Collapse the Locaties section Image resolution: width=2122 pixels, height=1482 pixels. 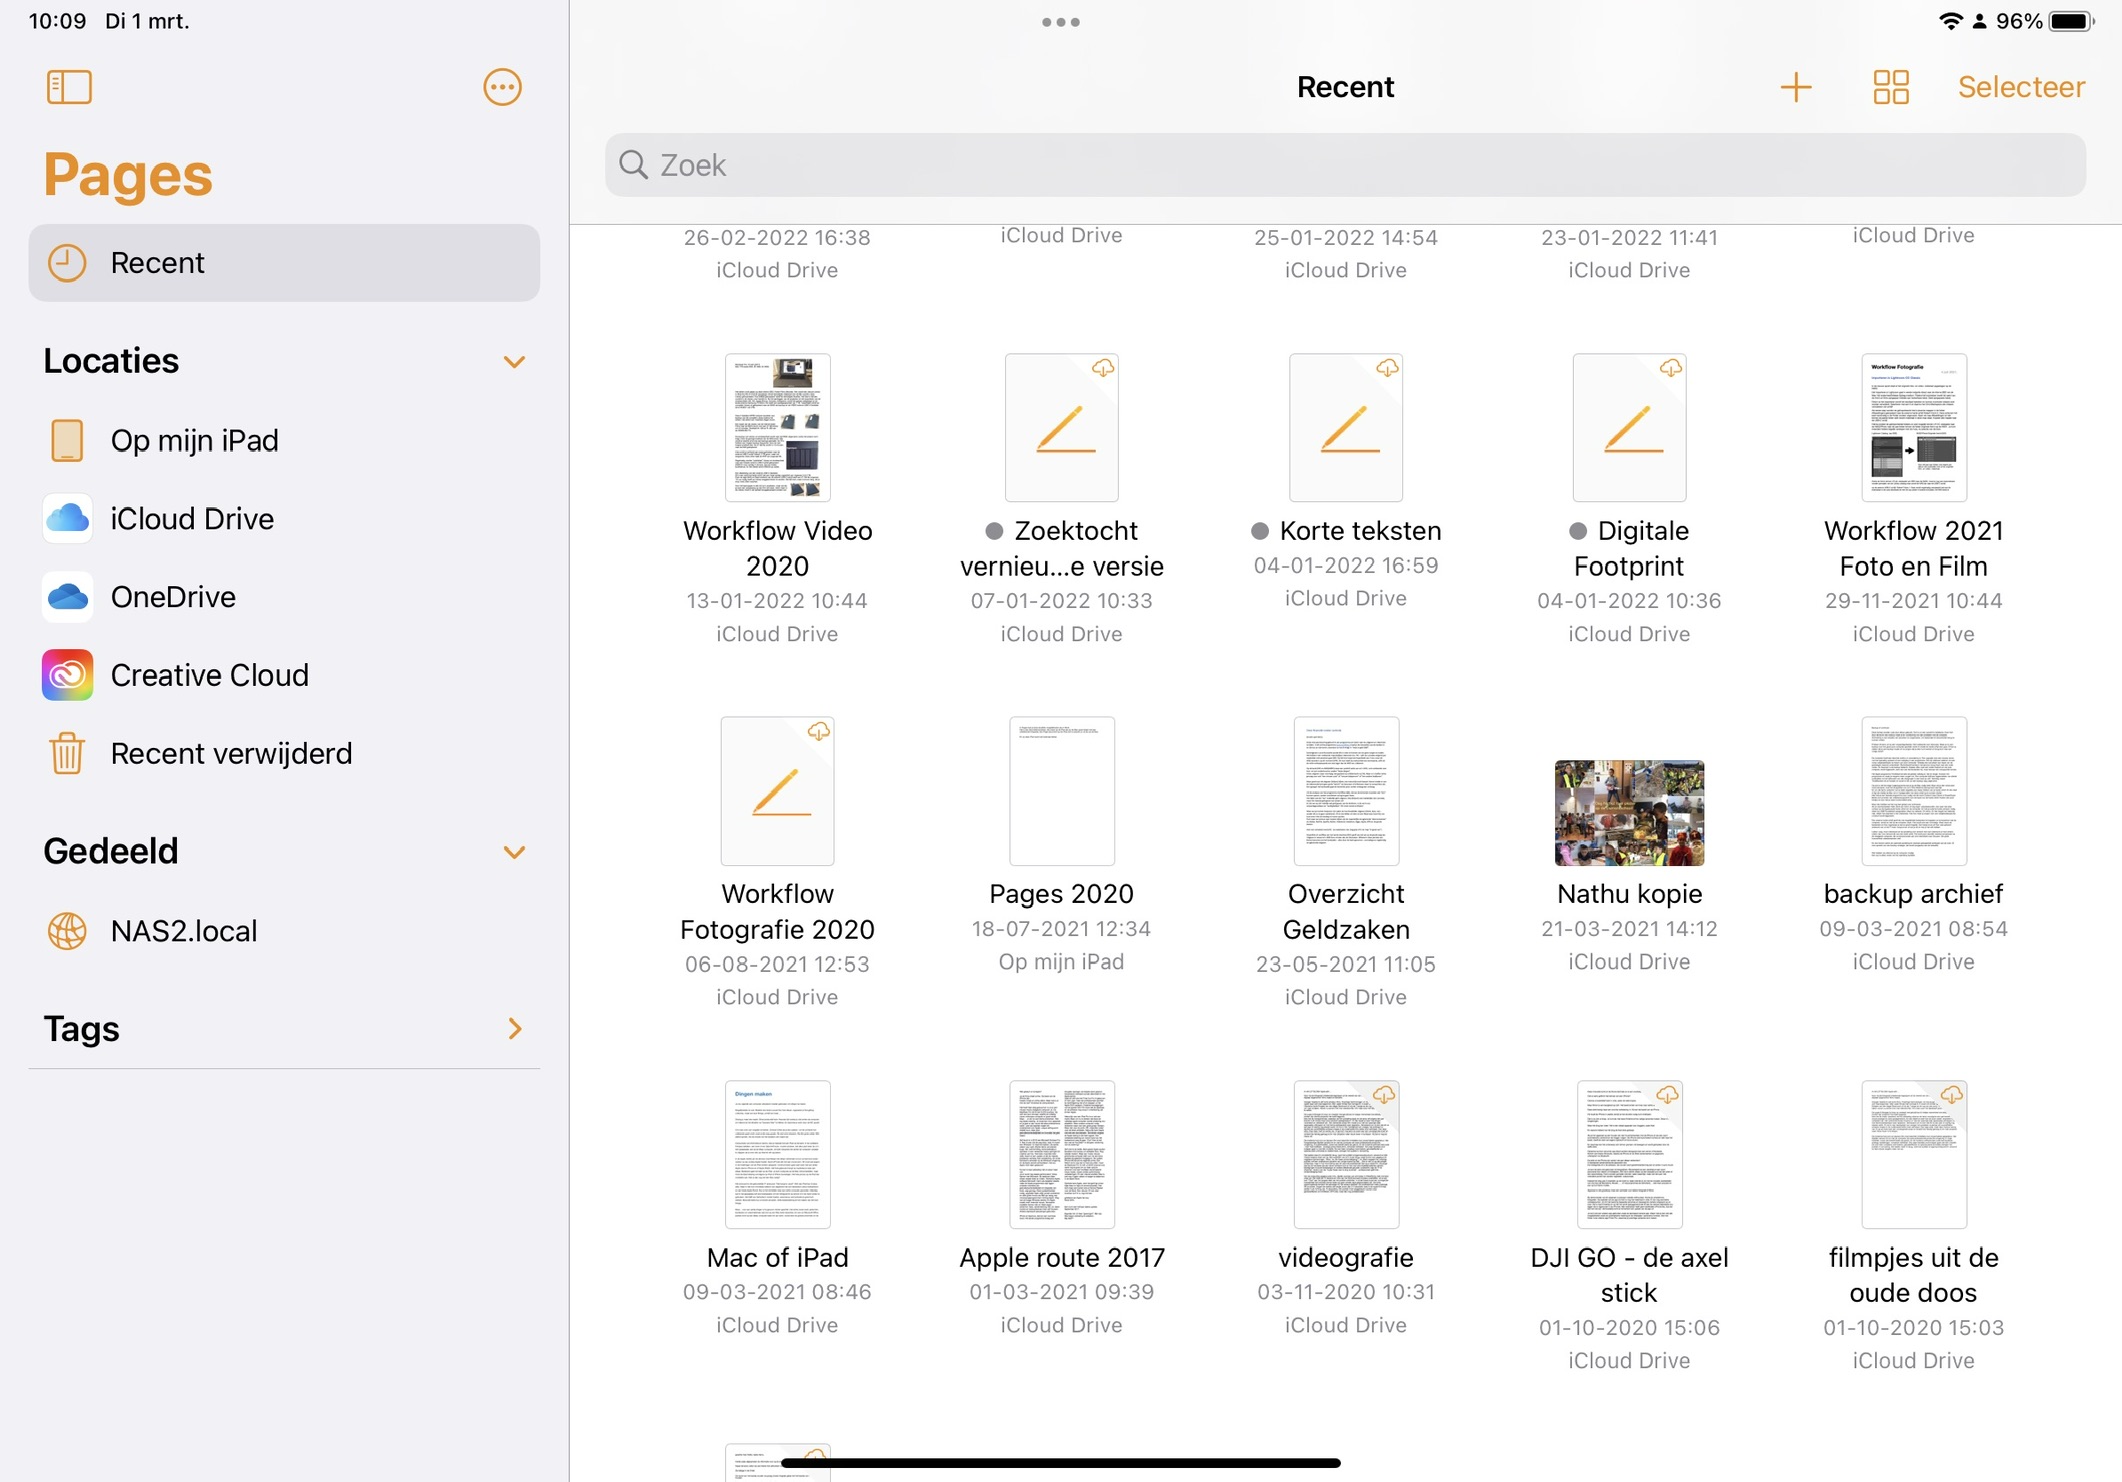click(x=514, y=362)
